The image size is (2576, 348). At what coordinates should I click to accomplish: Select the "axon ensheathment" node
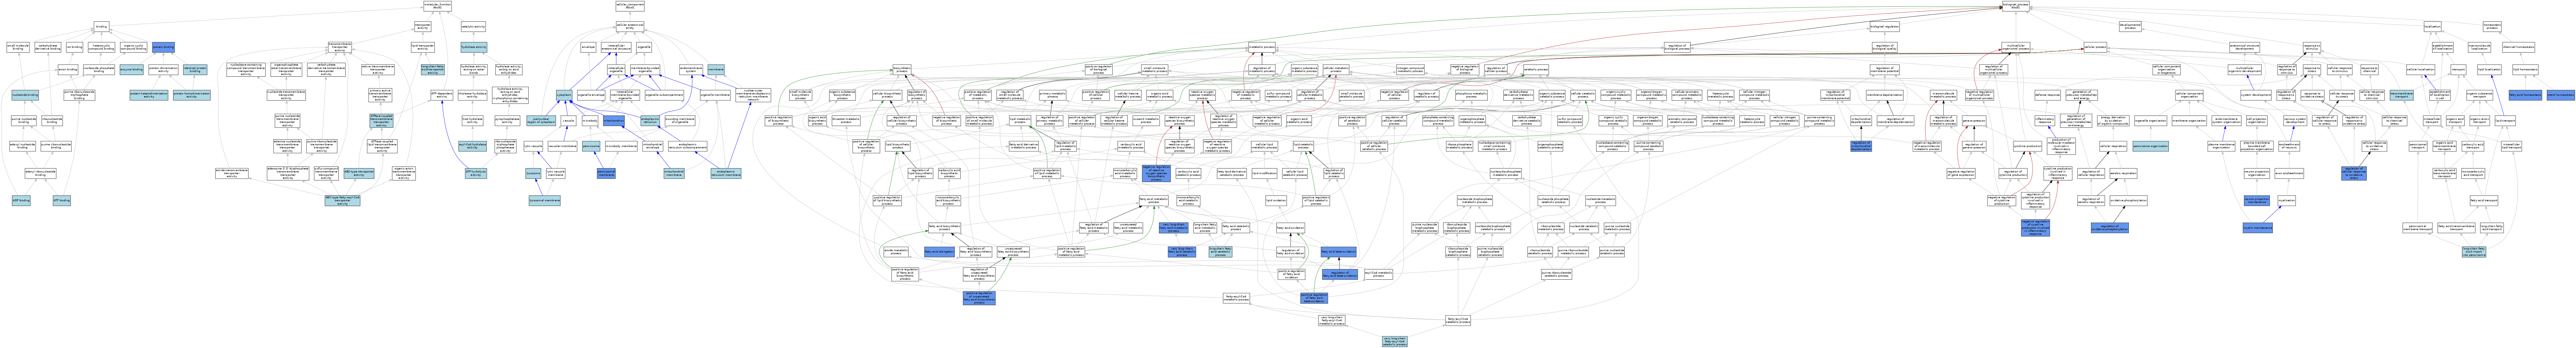pyautogui.click(x=2289, y=174)
